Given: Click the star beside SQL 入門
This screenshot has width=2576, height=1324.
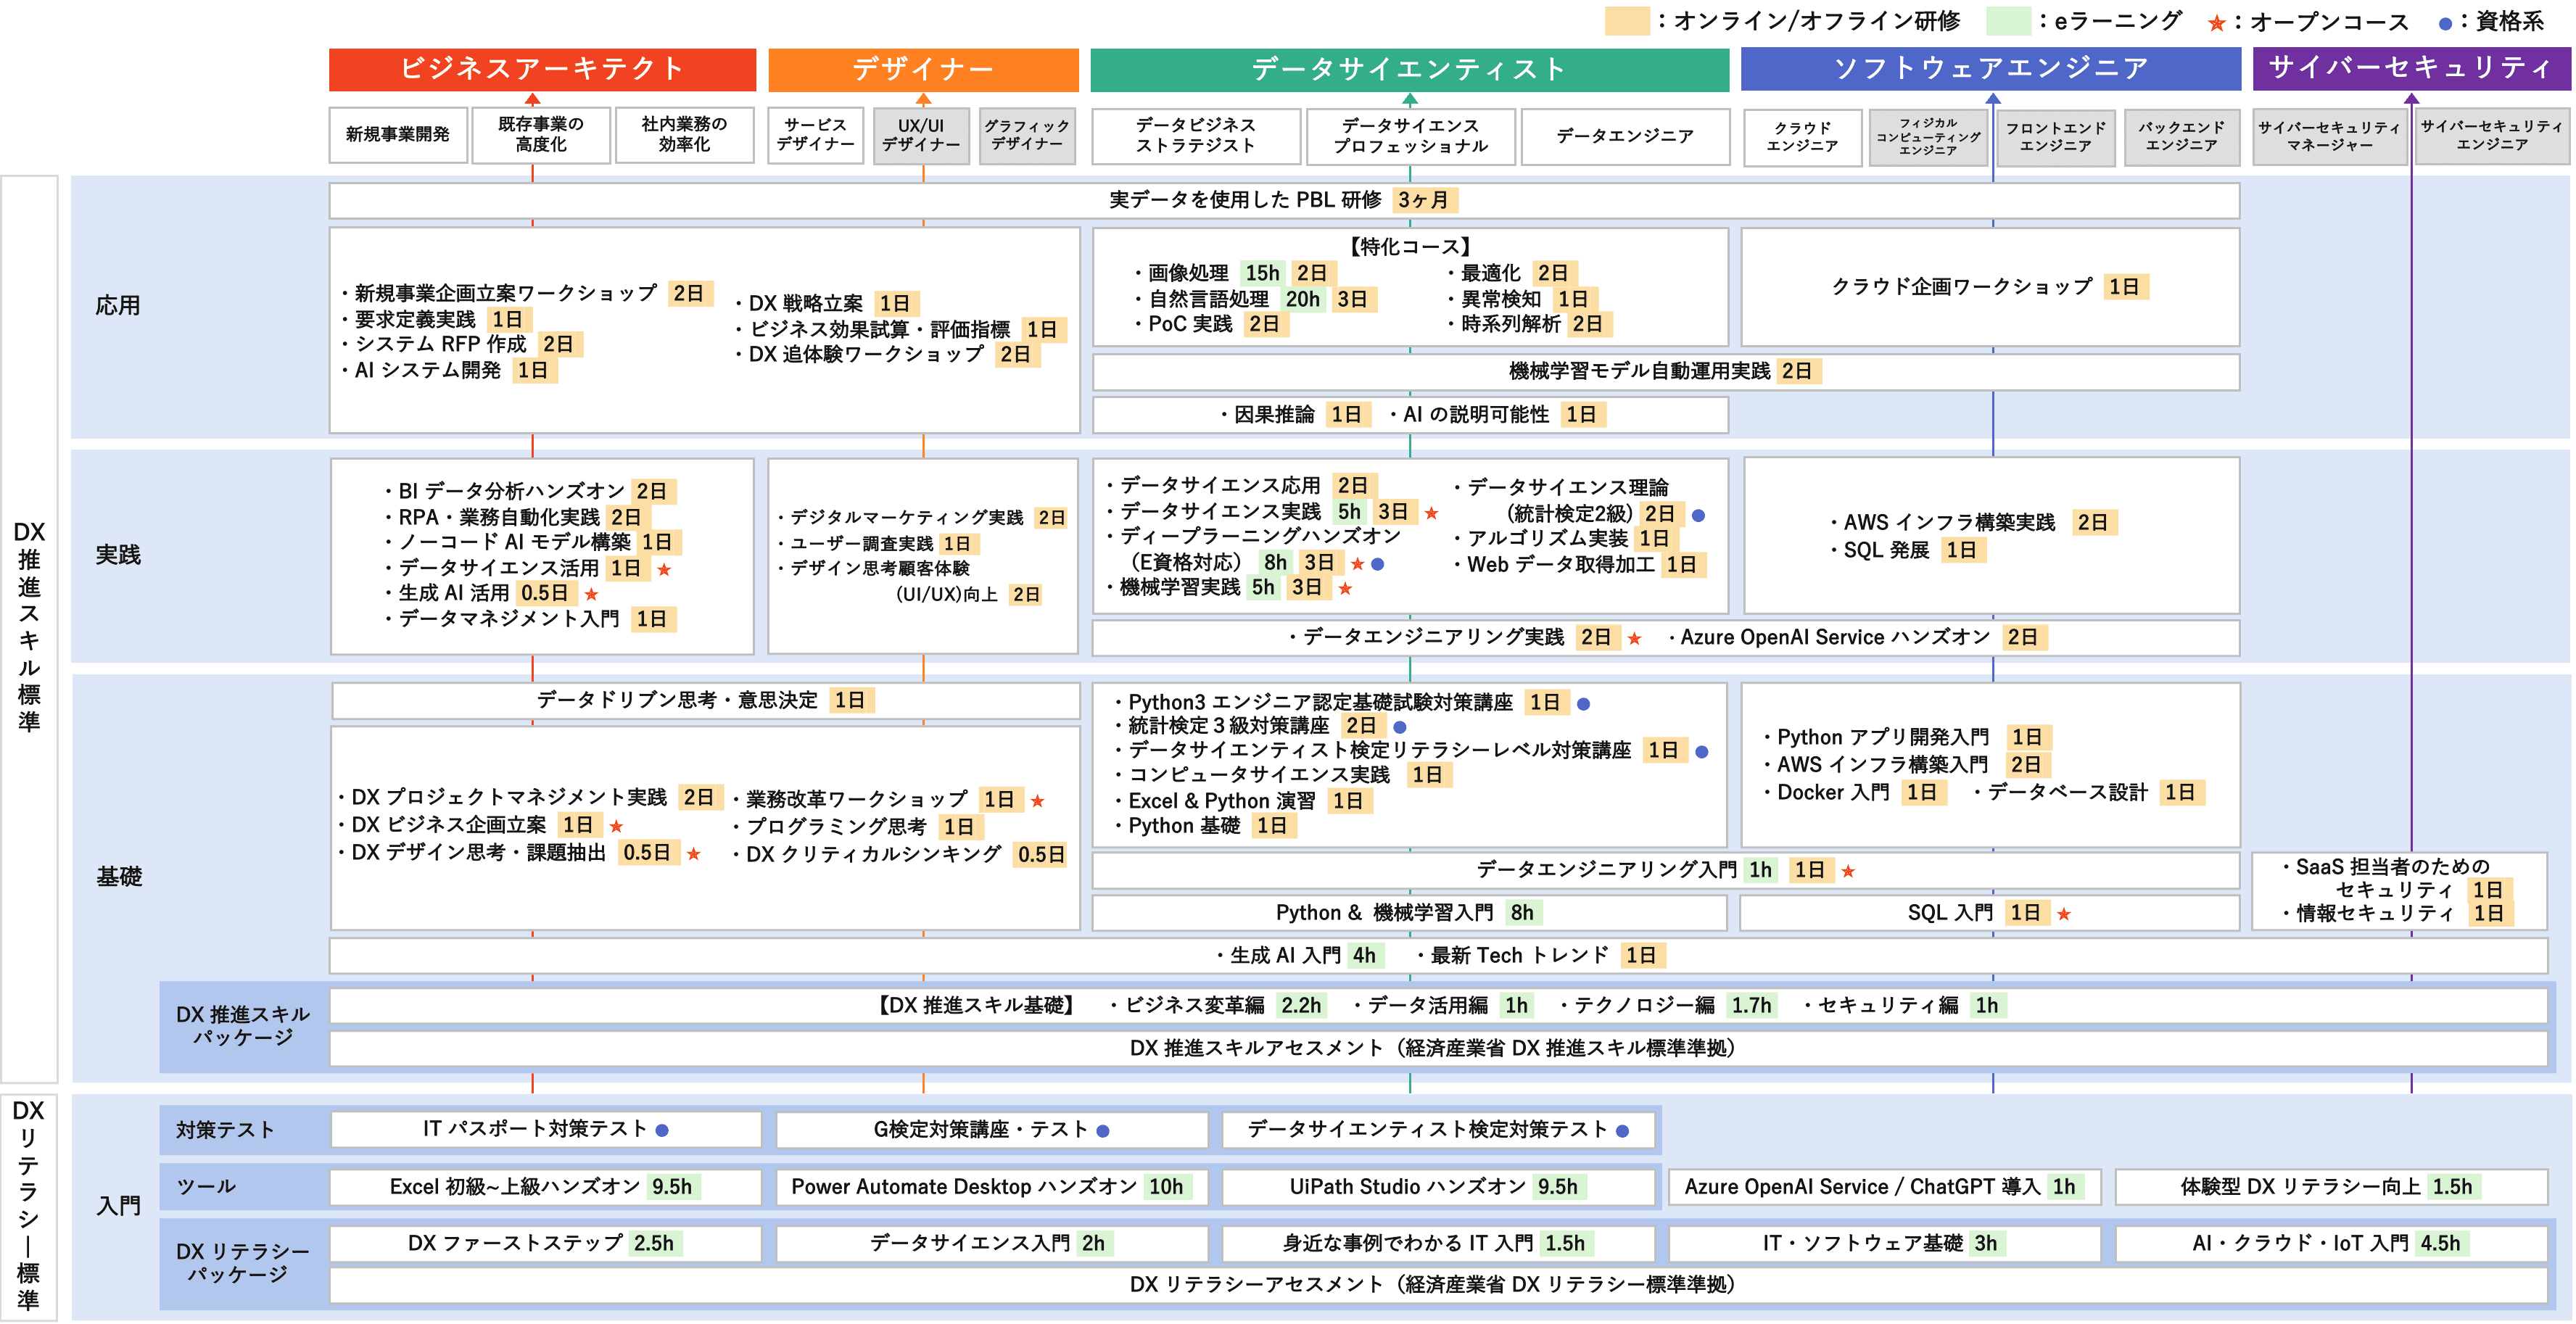Looking at the screenshot, I should 2063,914.
